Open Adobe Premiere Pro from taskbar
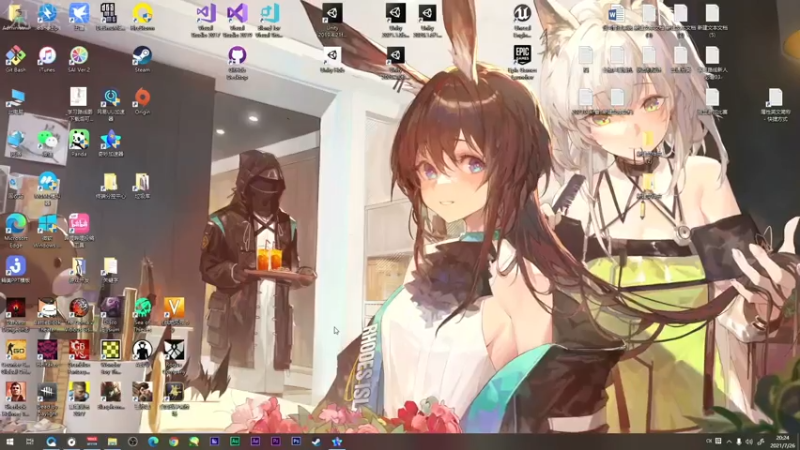 (x=276, y=441)
